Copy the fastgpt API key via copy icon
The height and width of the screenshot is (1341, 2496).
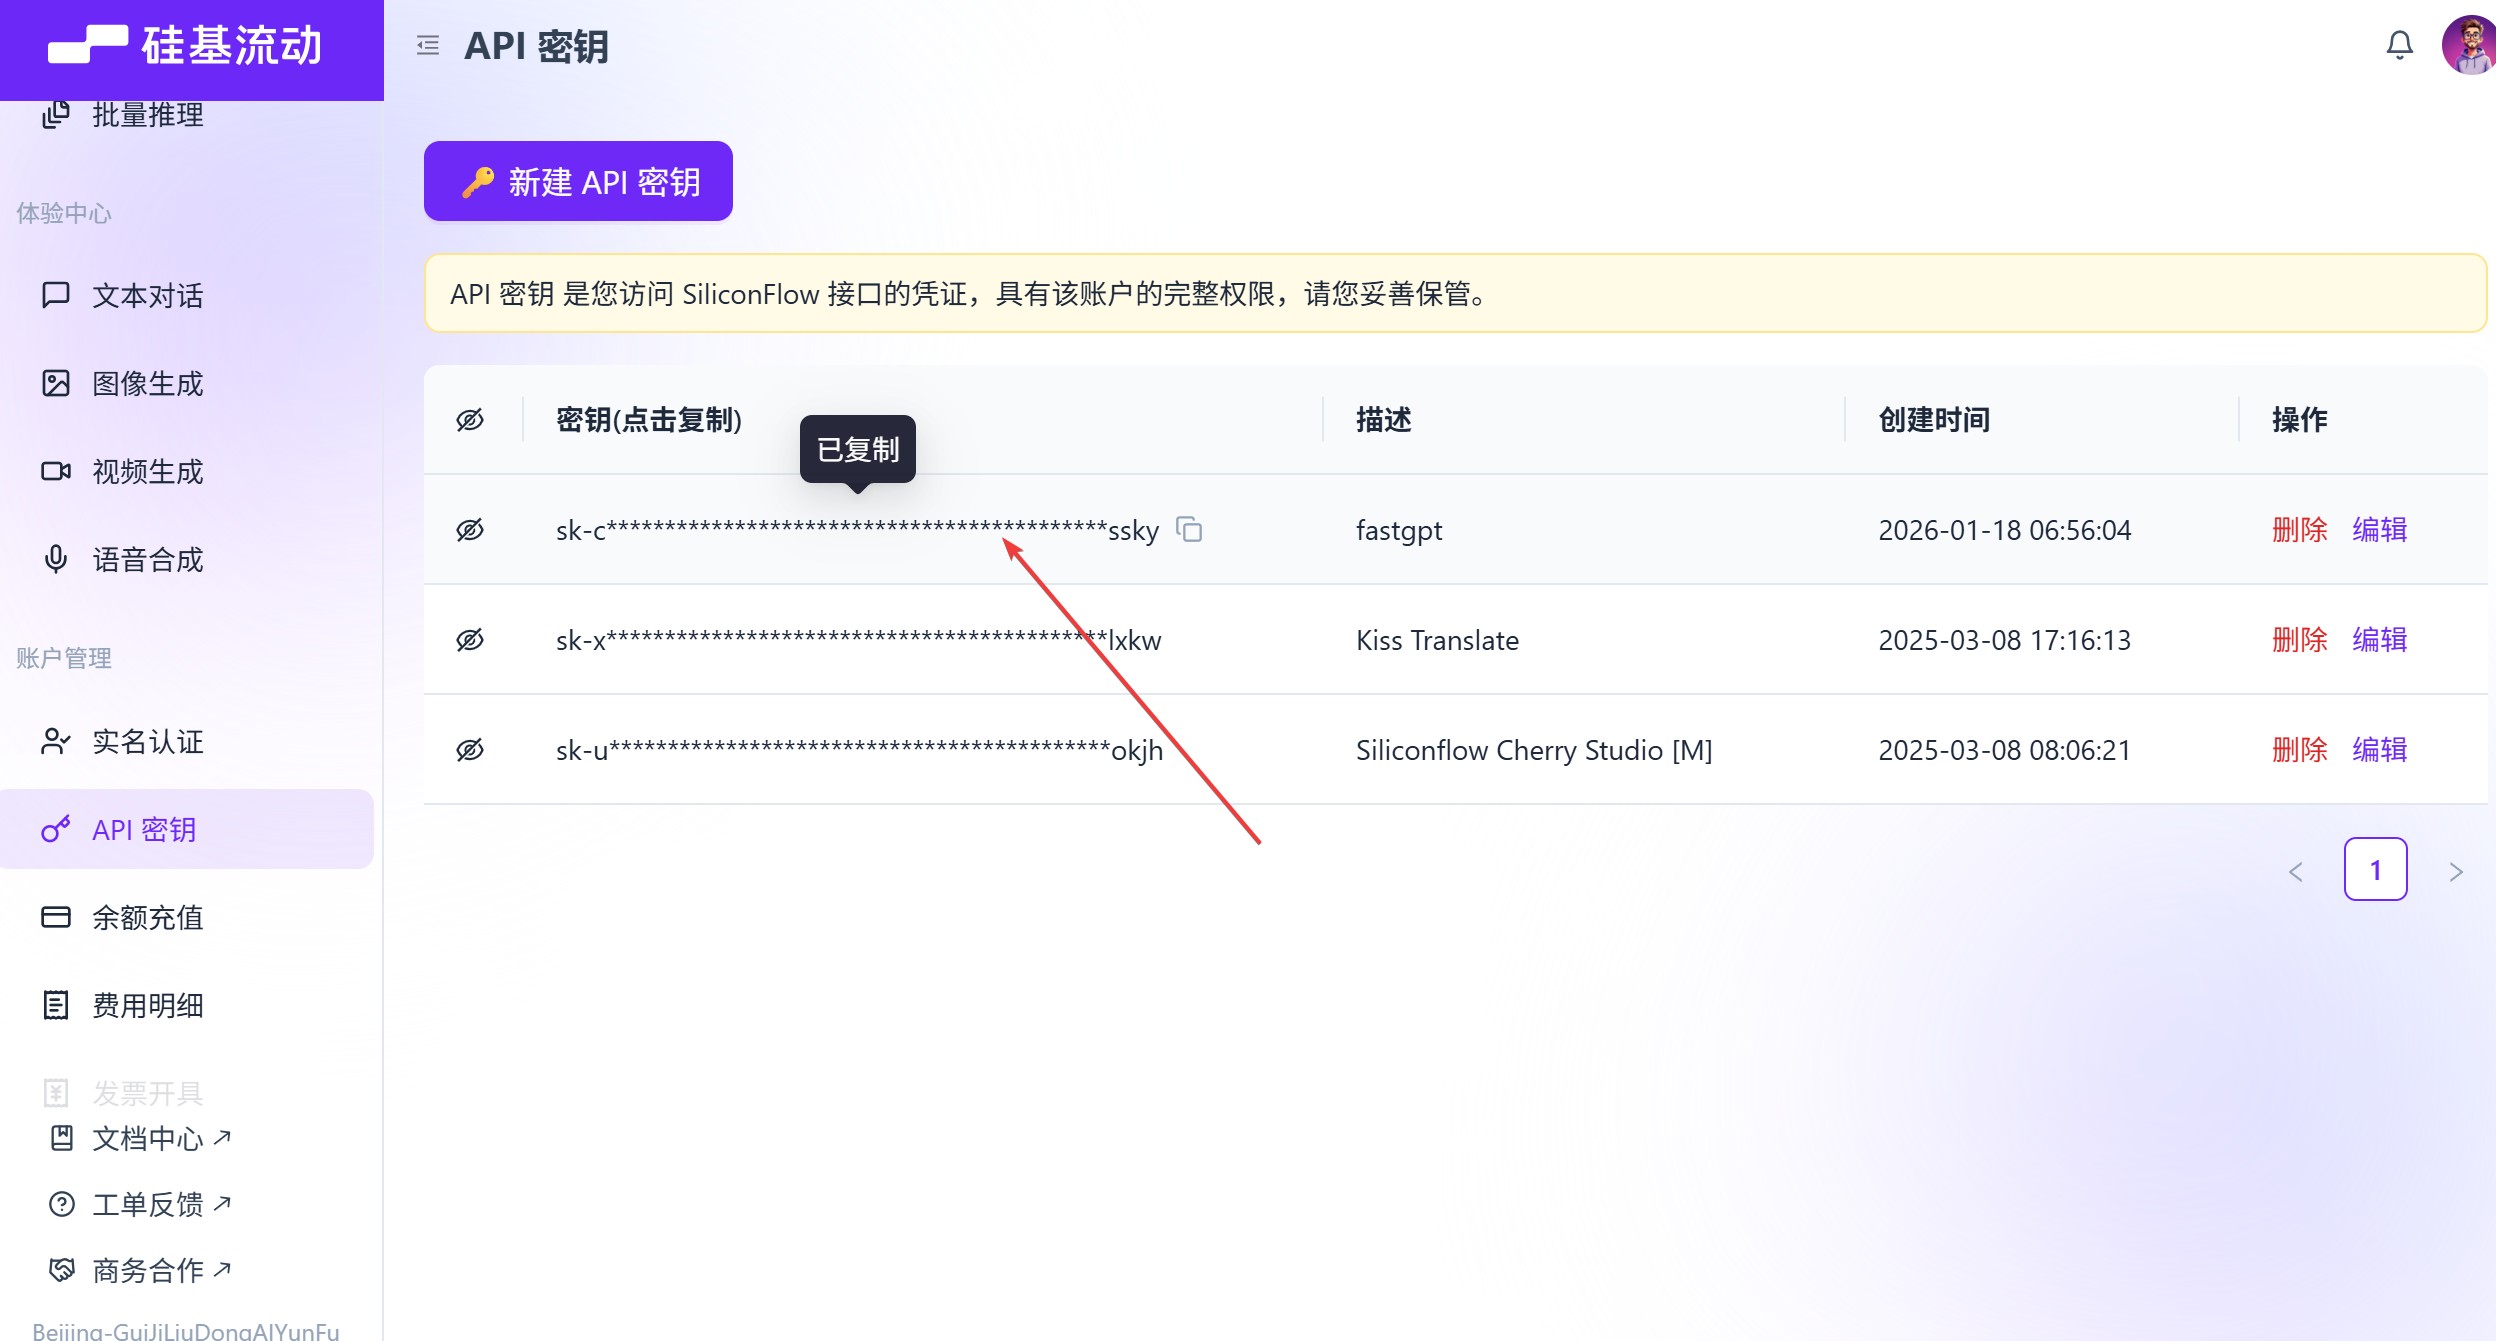1190,530
